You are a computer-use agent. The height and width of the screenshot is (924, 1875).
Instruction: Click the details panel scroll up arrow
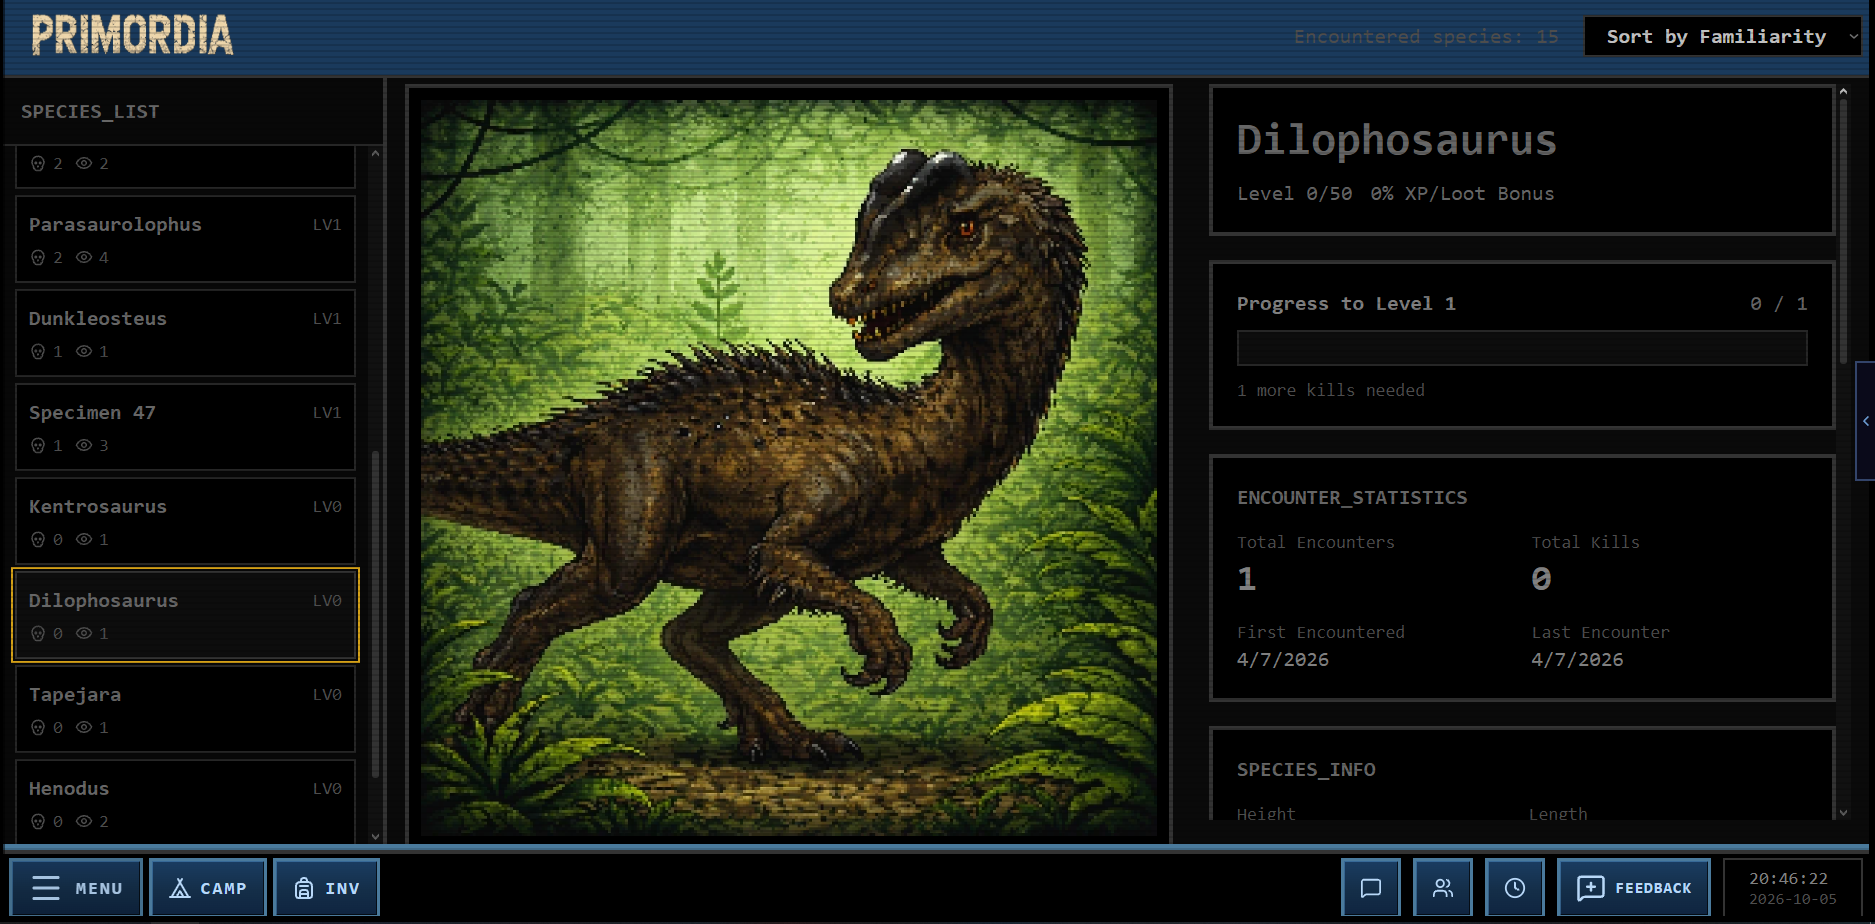(x=1843, y=92)
